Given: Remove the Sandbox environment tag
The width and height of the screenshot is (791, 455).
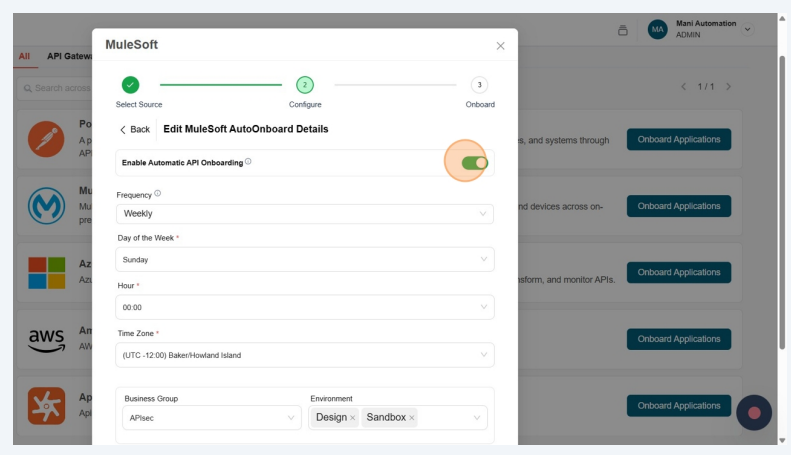Looking at the screenshot, I should (412, 418).
